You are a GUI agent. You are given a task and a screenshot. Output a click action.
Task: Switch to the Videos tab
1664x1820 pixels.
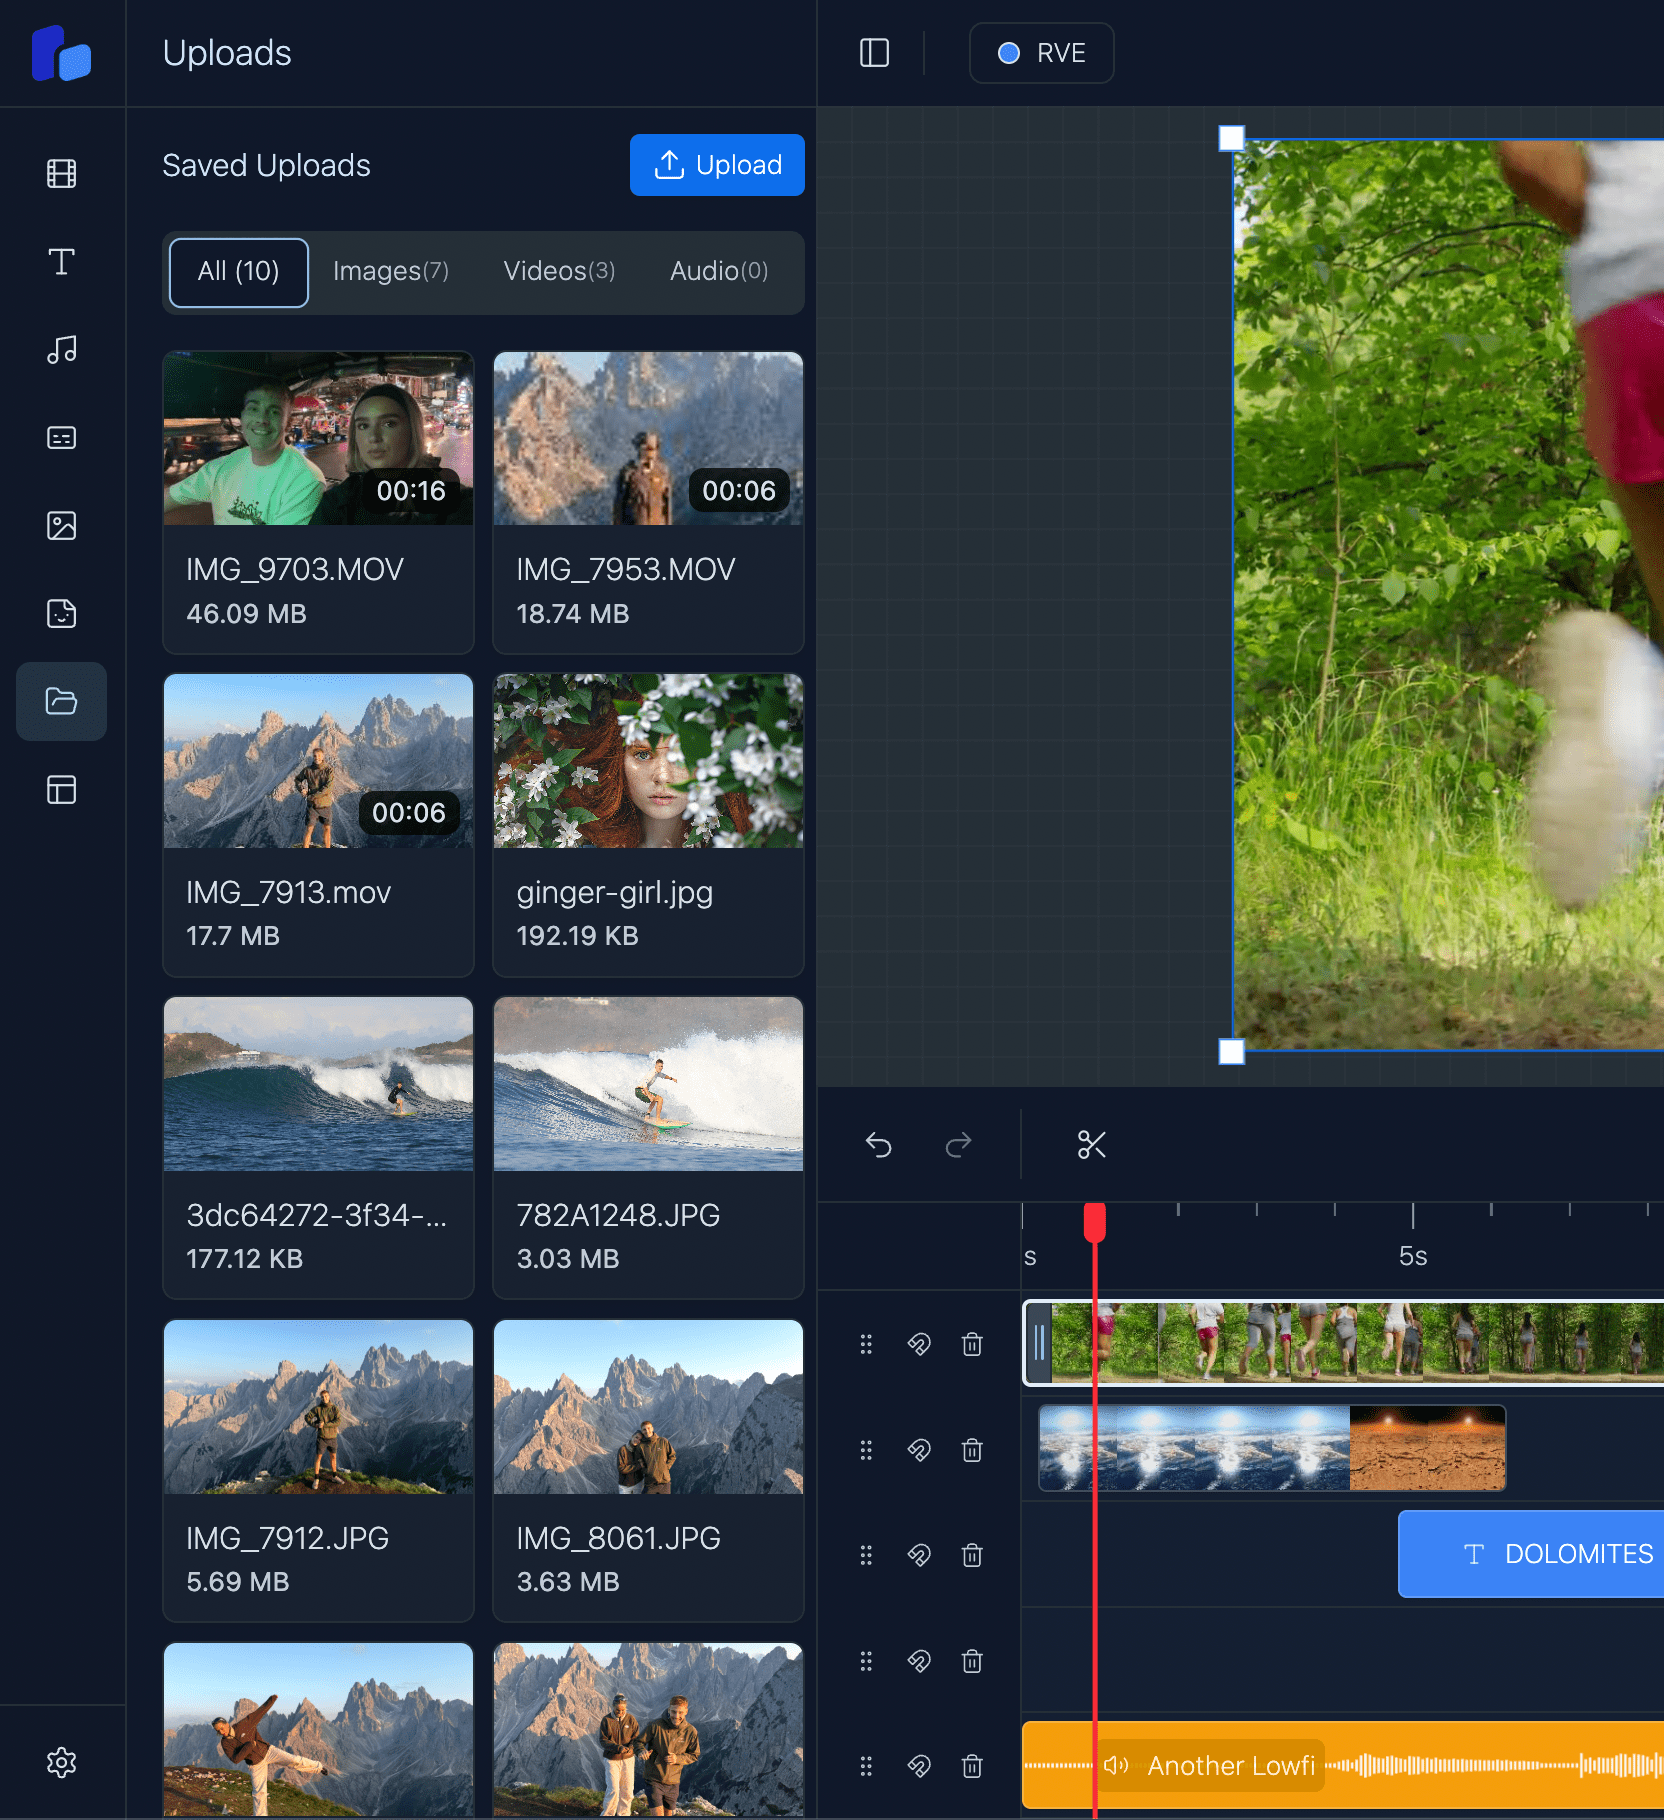pyautogui.click(x=558, y=271)
